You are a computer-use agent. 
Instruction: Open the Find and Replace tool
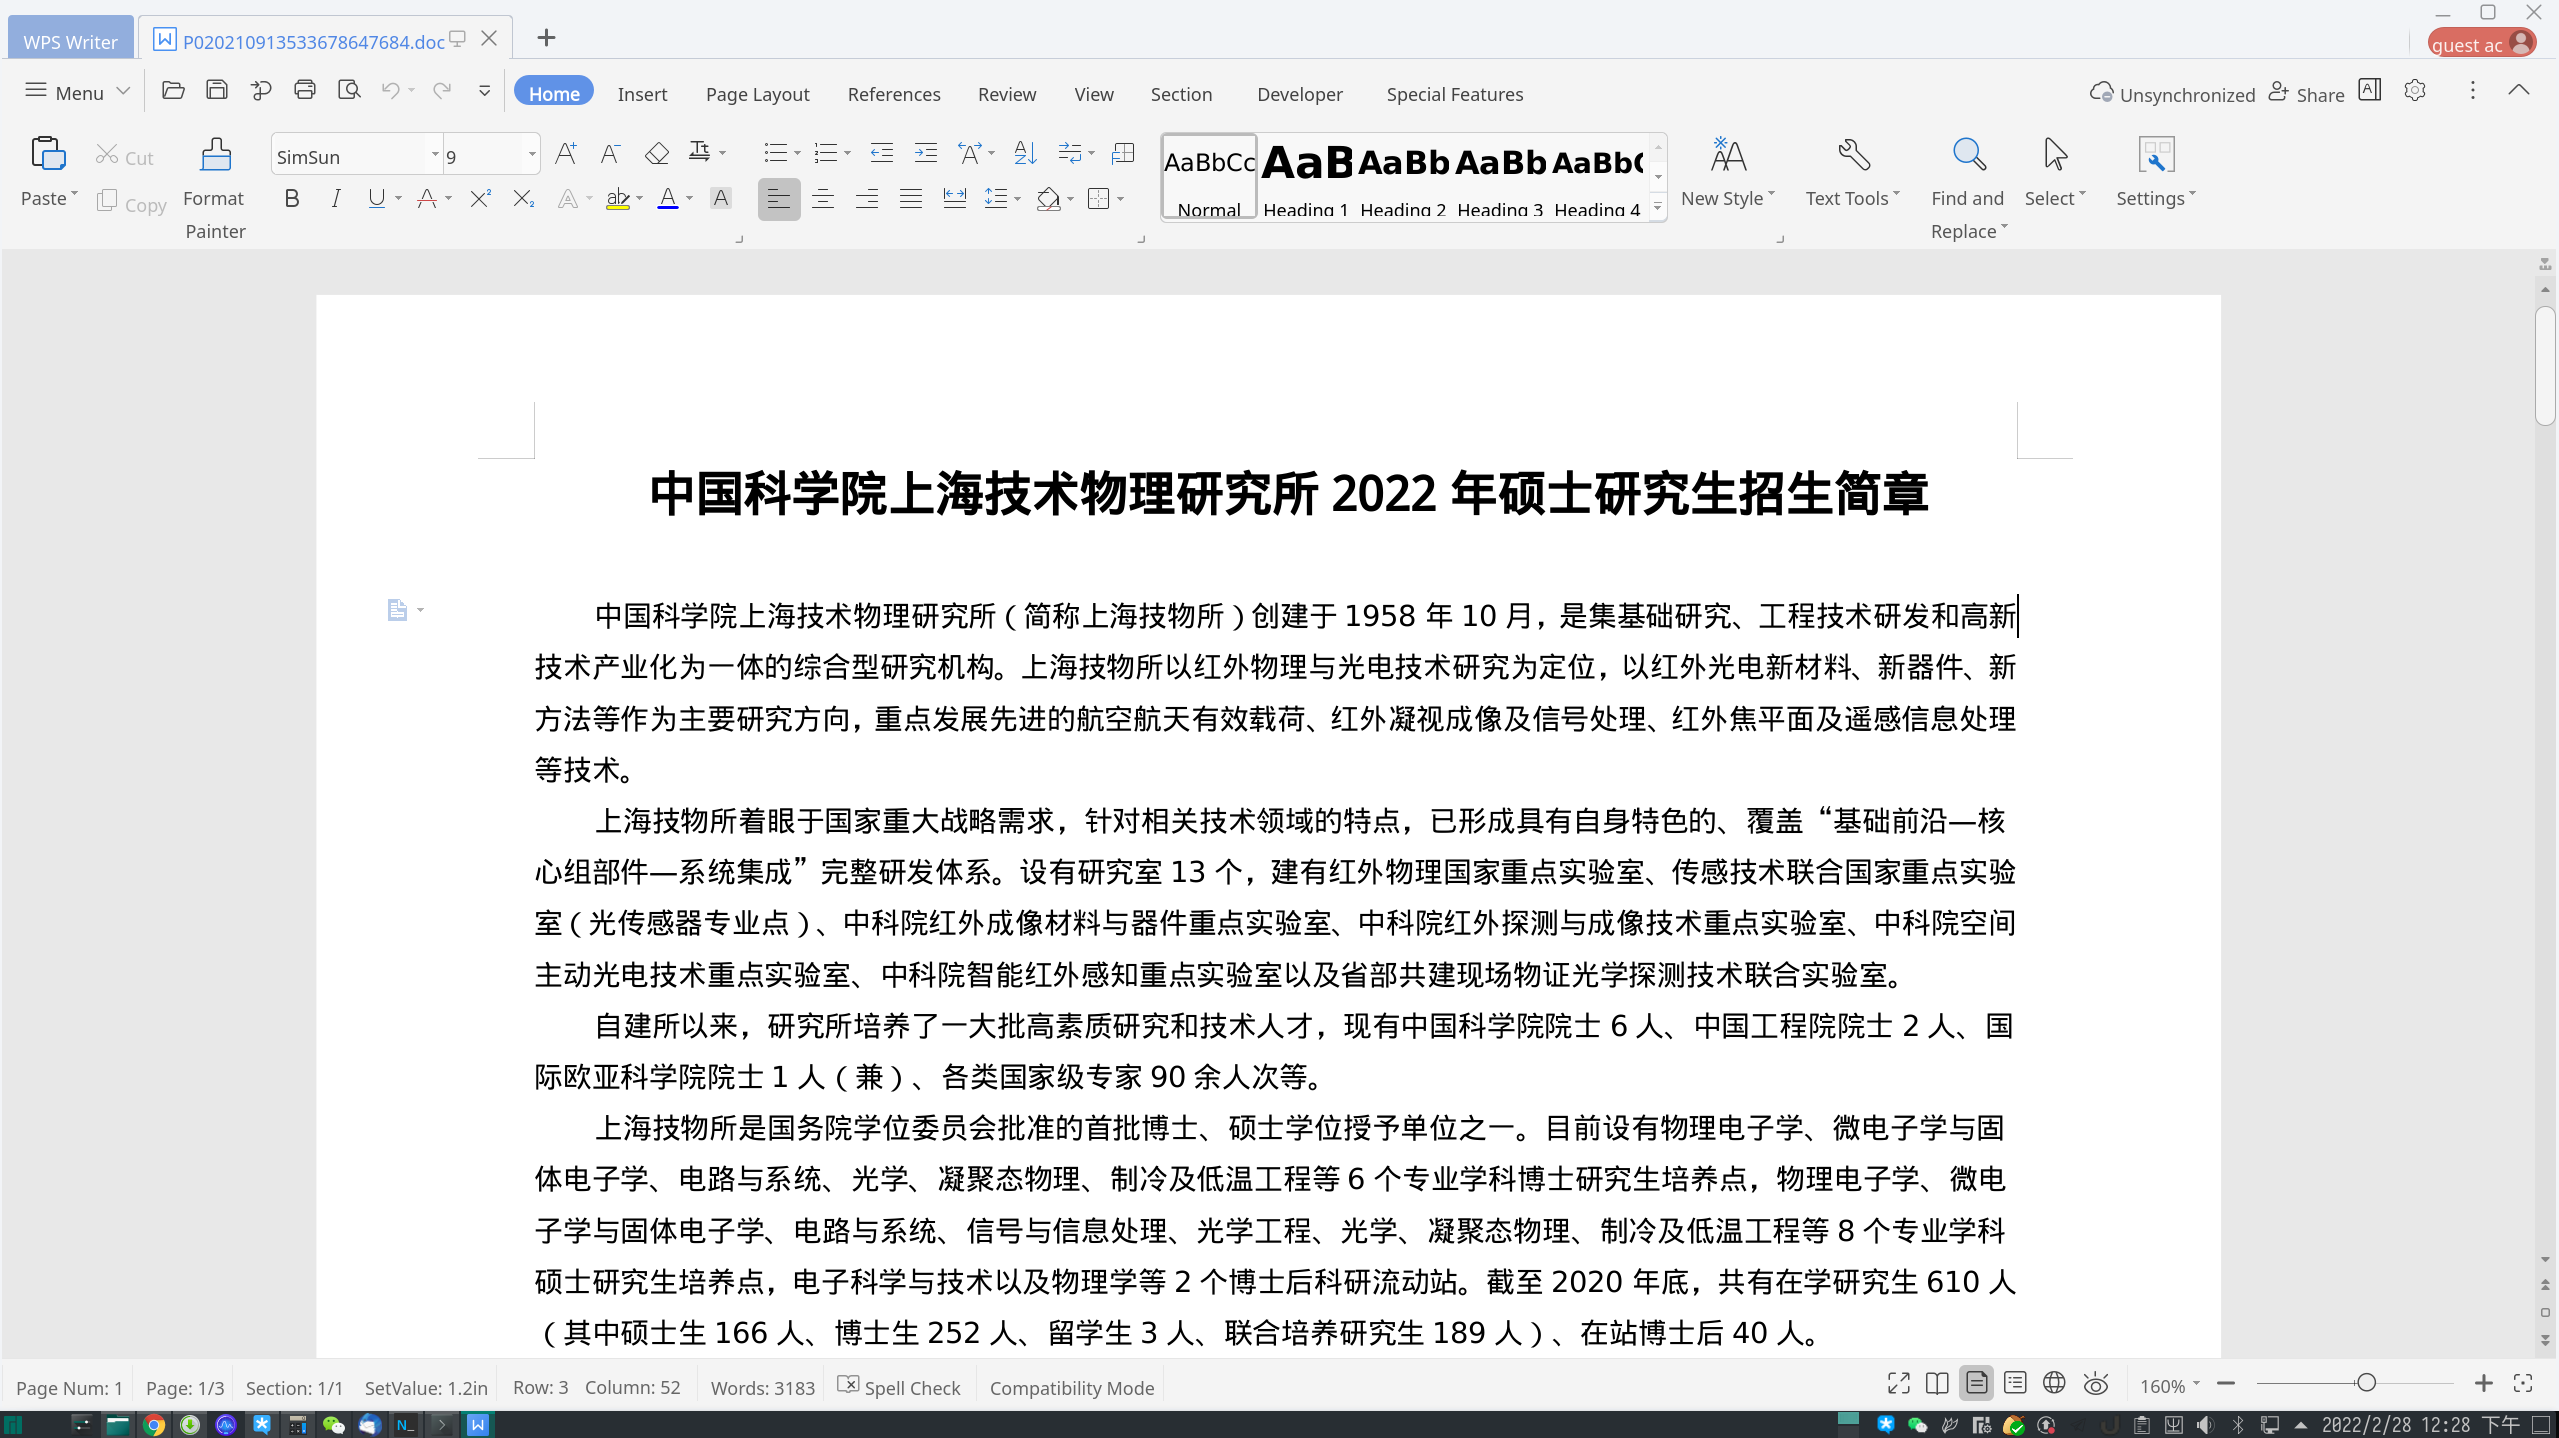(1967, 155)
